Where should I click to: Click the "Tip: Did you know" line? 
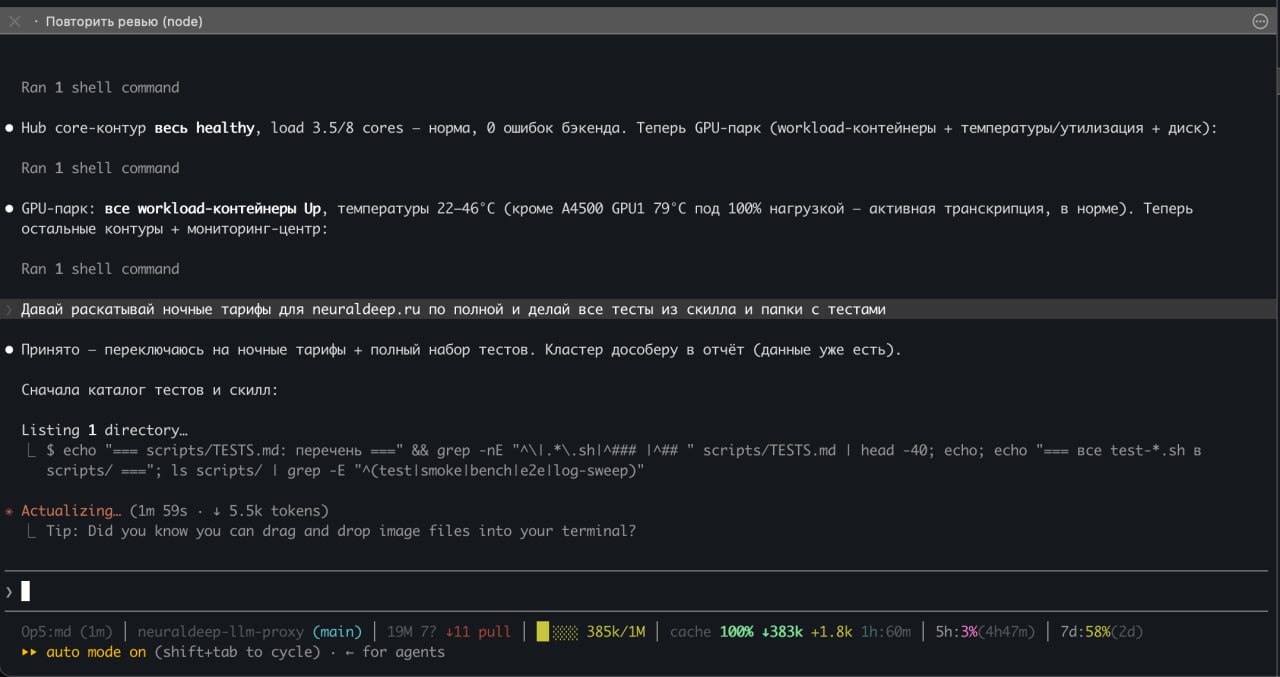tap(340, 531)
